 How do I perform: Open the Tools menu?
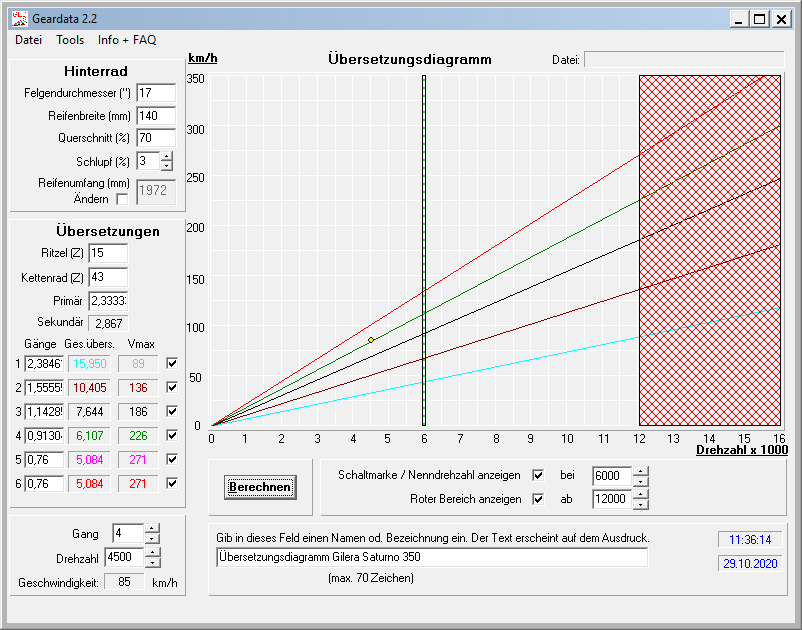[70, 40]
